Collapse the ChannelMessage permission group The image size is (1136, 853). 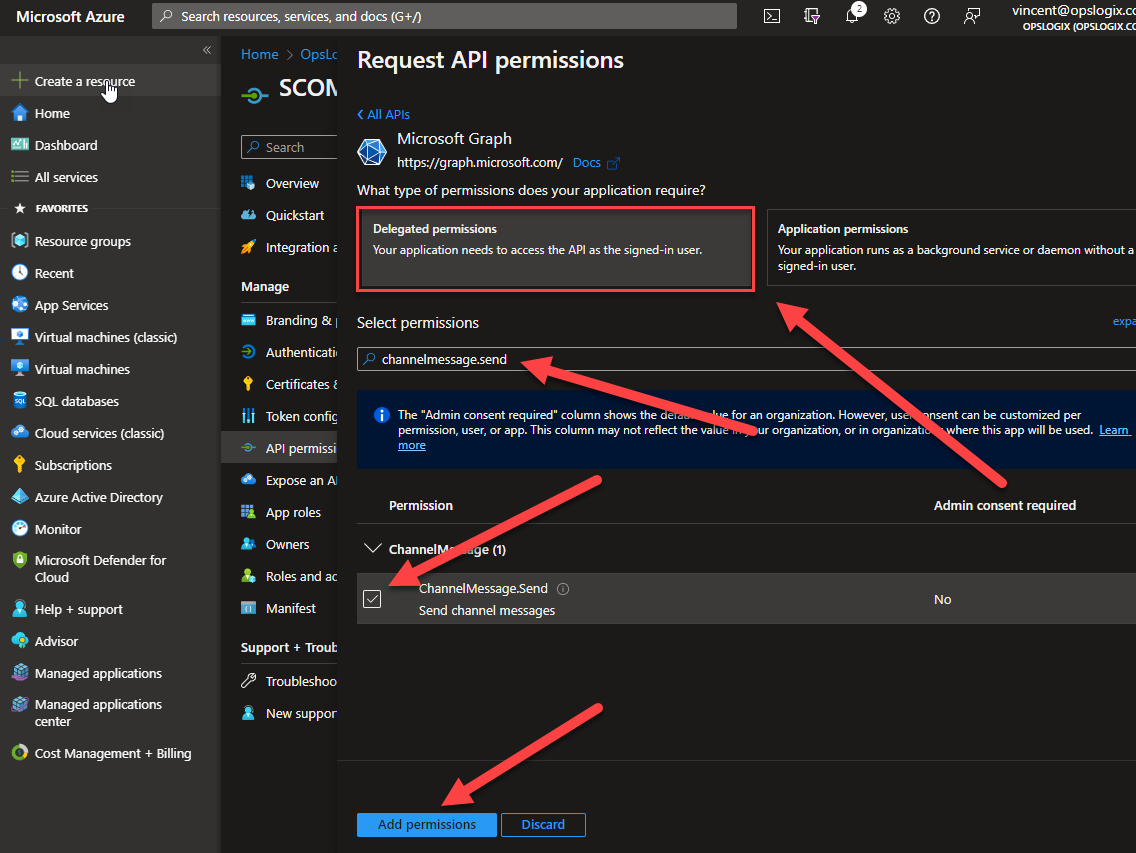click(373, 549)
